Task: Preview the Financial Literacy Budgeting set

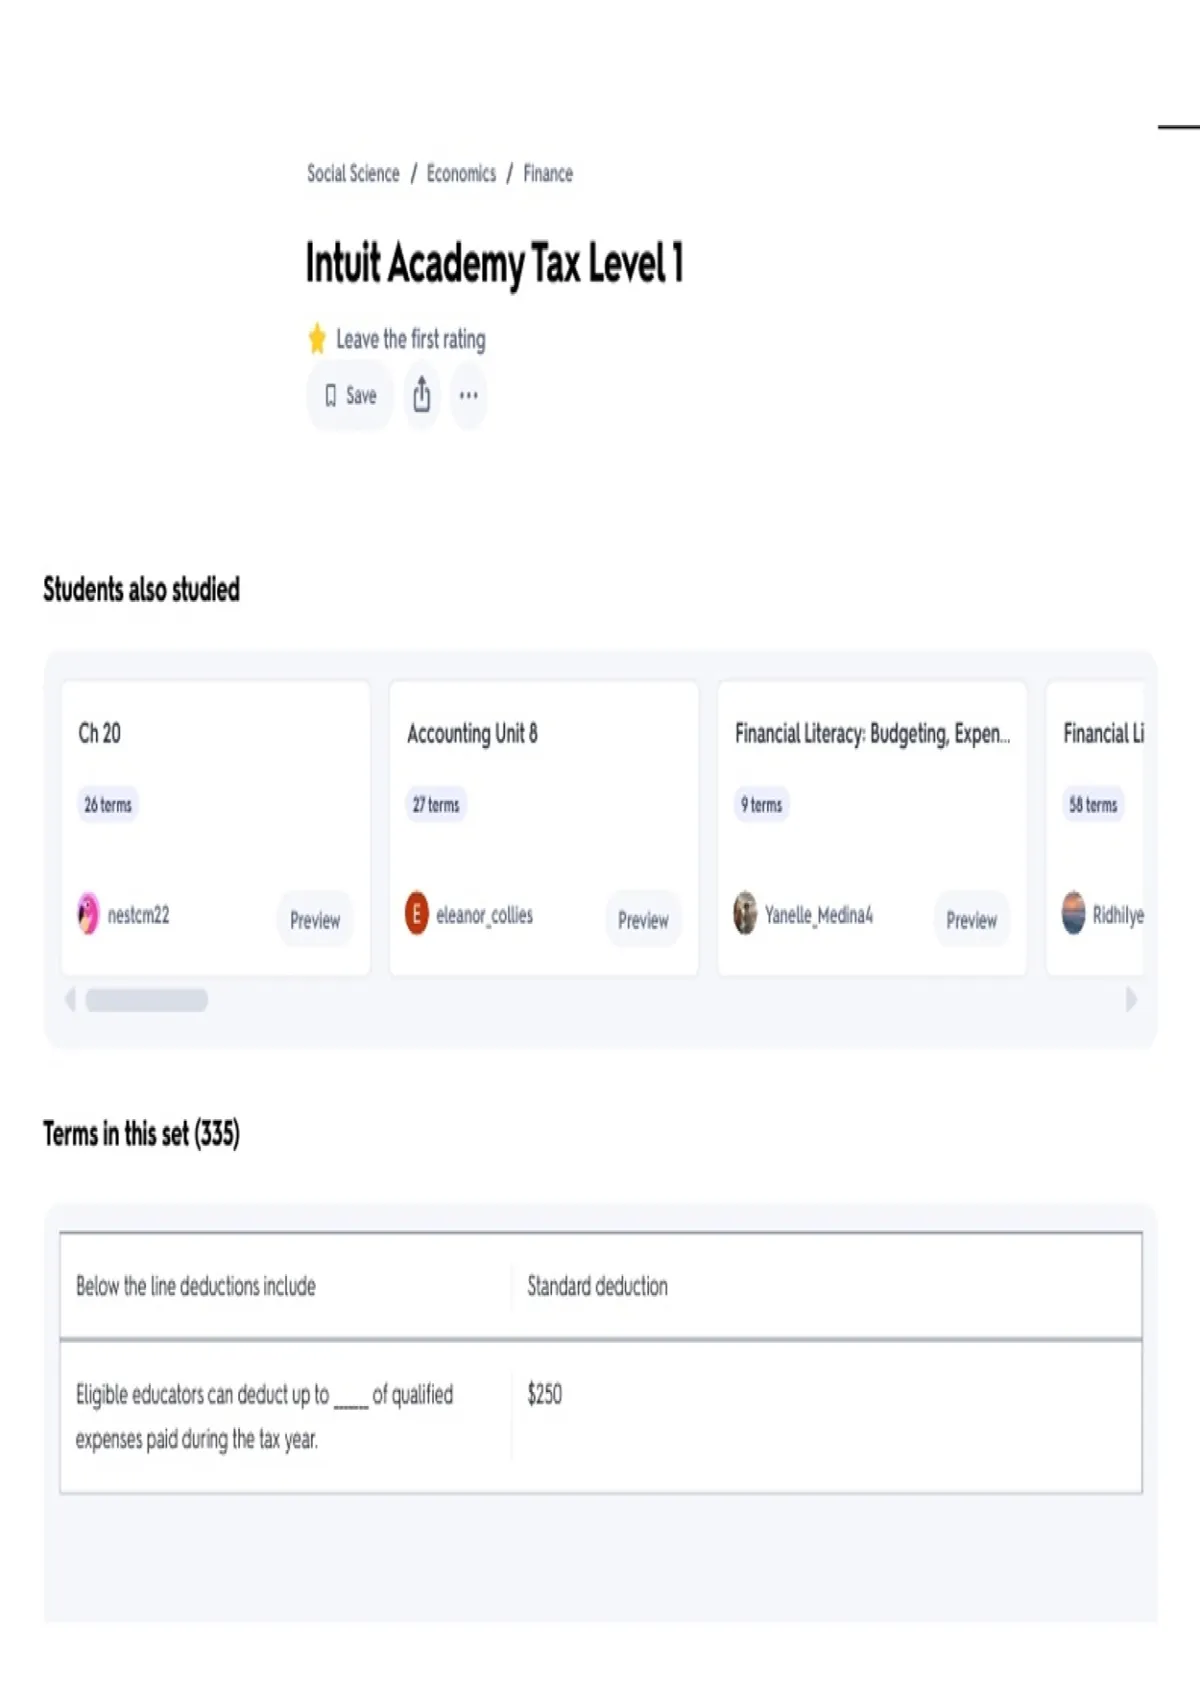Action: click(x=971, y=920)
